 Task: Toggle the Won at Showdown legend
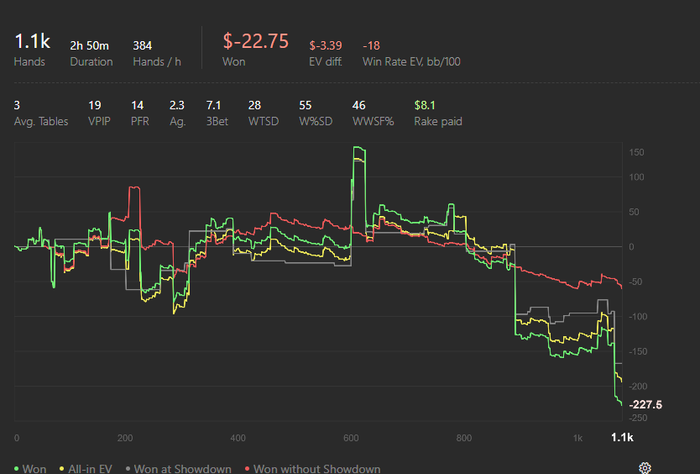click(179, 469)
